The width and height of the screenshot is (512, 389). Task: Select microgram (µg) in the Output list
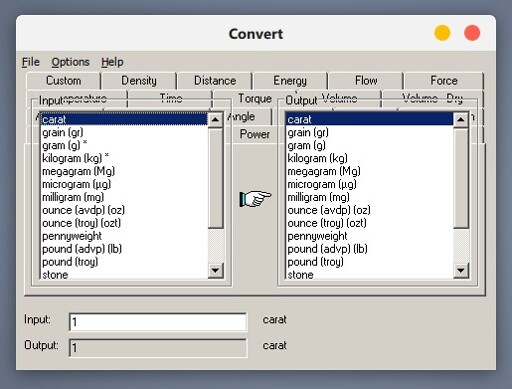(370, 184)
